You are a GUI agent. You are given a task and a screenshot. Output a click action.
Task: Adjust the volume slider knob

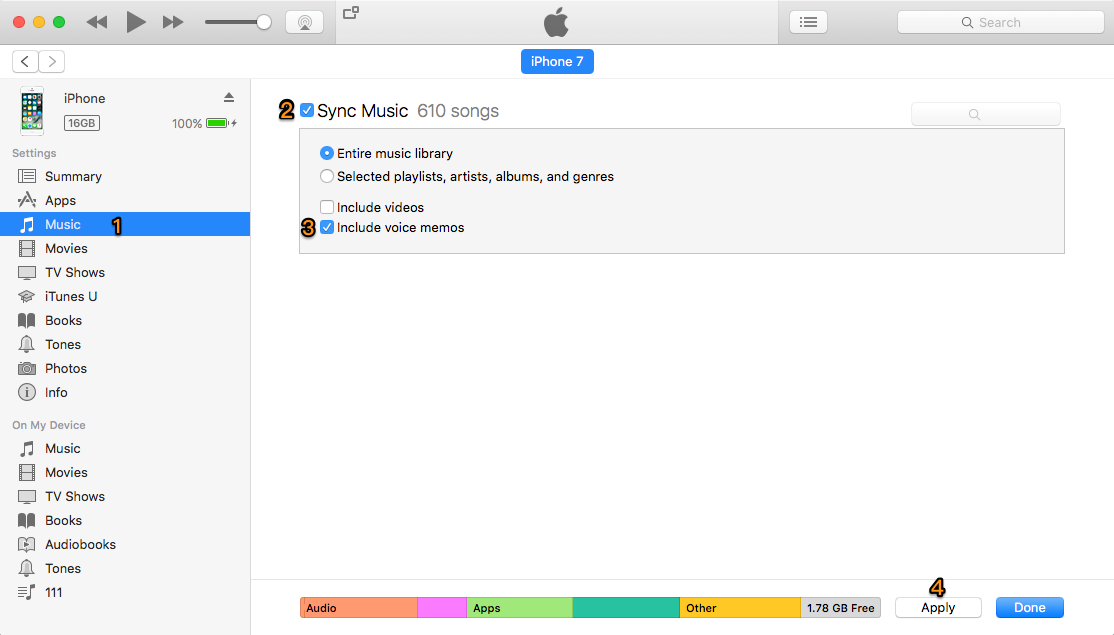[x=264, y=22]
